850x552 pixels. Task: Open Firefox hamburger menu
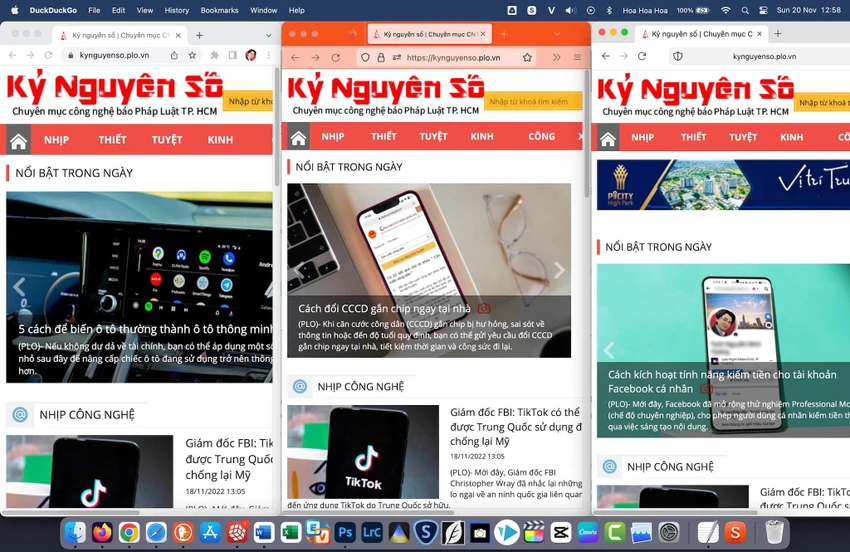[577, 57]
